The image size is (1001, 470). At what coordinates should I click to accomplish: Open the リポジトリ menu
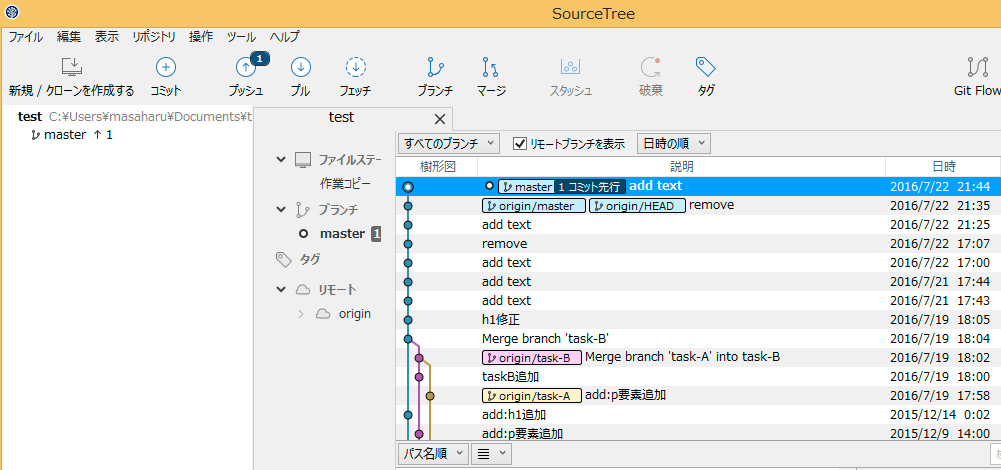pyautogui.click(x=154, y=36)
